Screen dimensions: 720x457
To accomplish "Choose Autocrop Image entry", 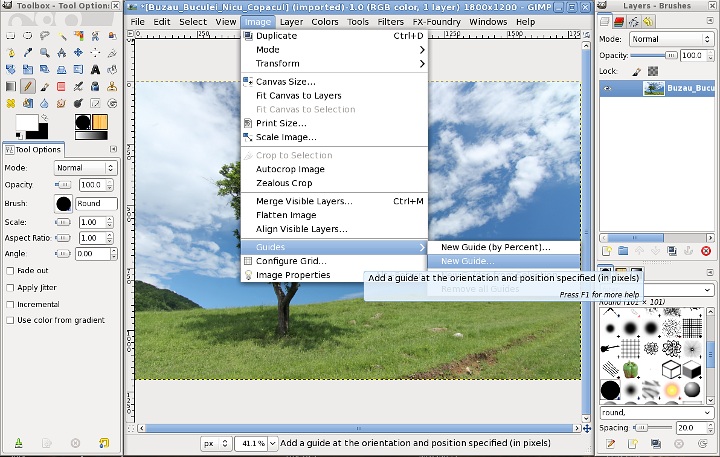I will tap(334, 169).
